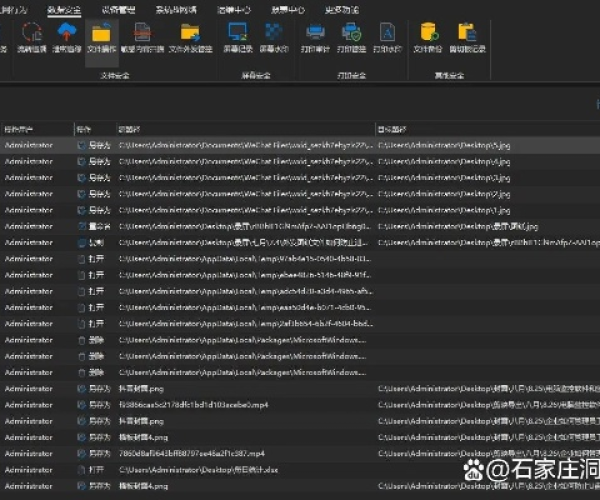This screenshot has height=500, width=600.
Task: Click the .mp4 file name starting 7860d8af
Action: (x=191, y=454)
